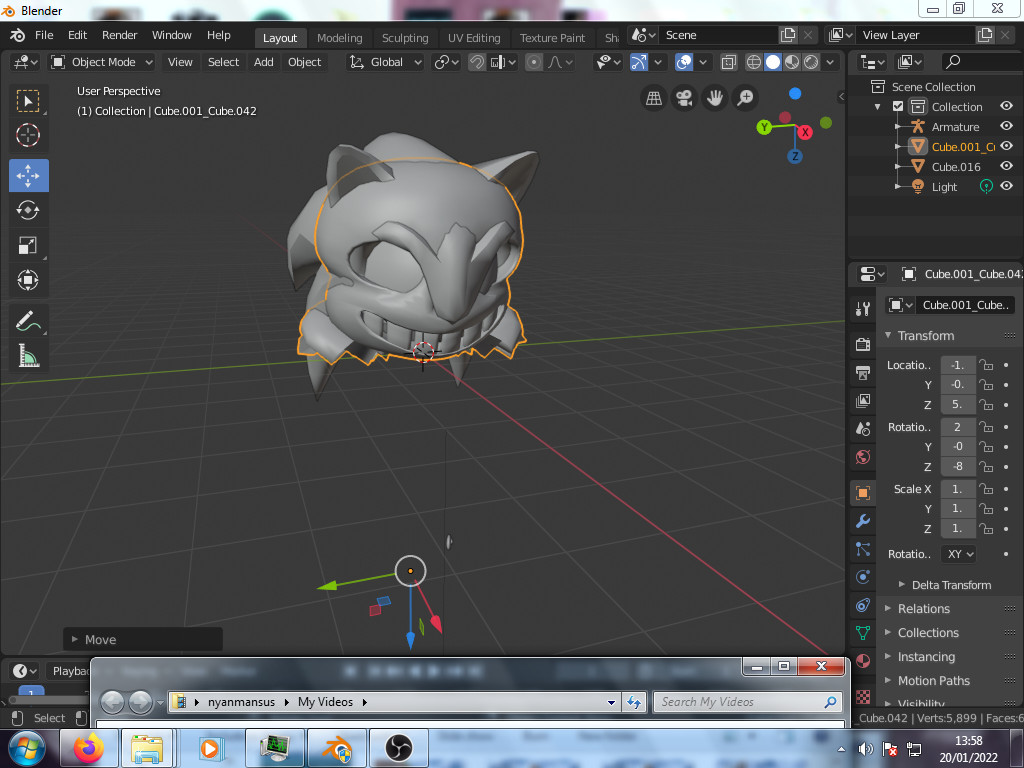This screenshot has width=1024, height=768.
Task: Hide the Light object in the outliner
Action: pos(1007,186)
